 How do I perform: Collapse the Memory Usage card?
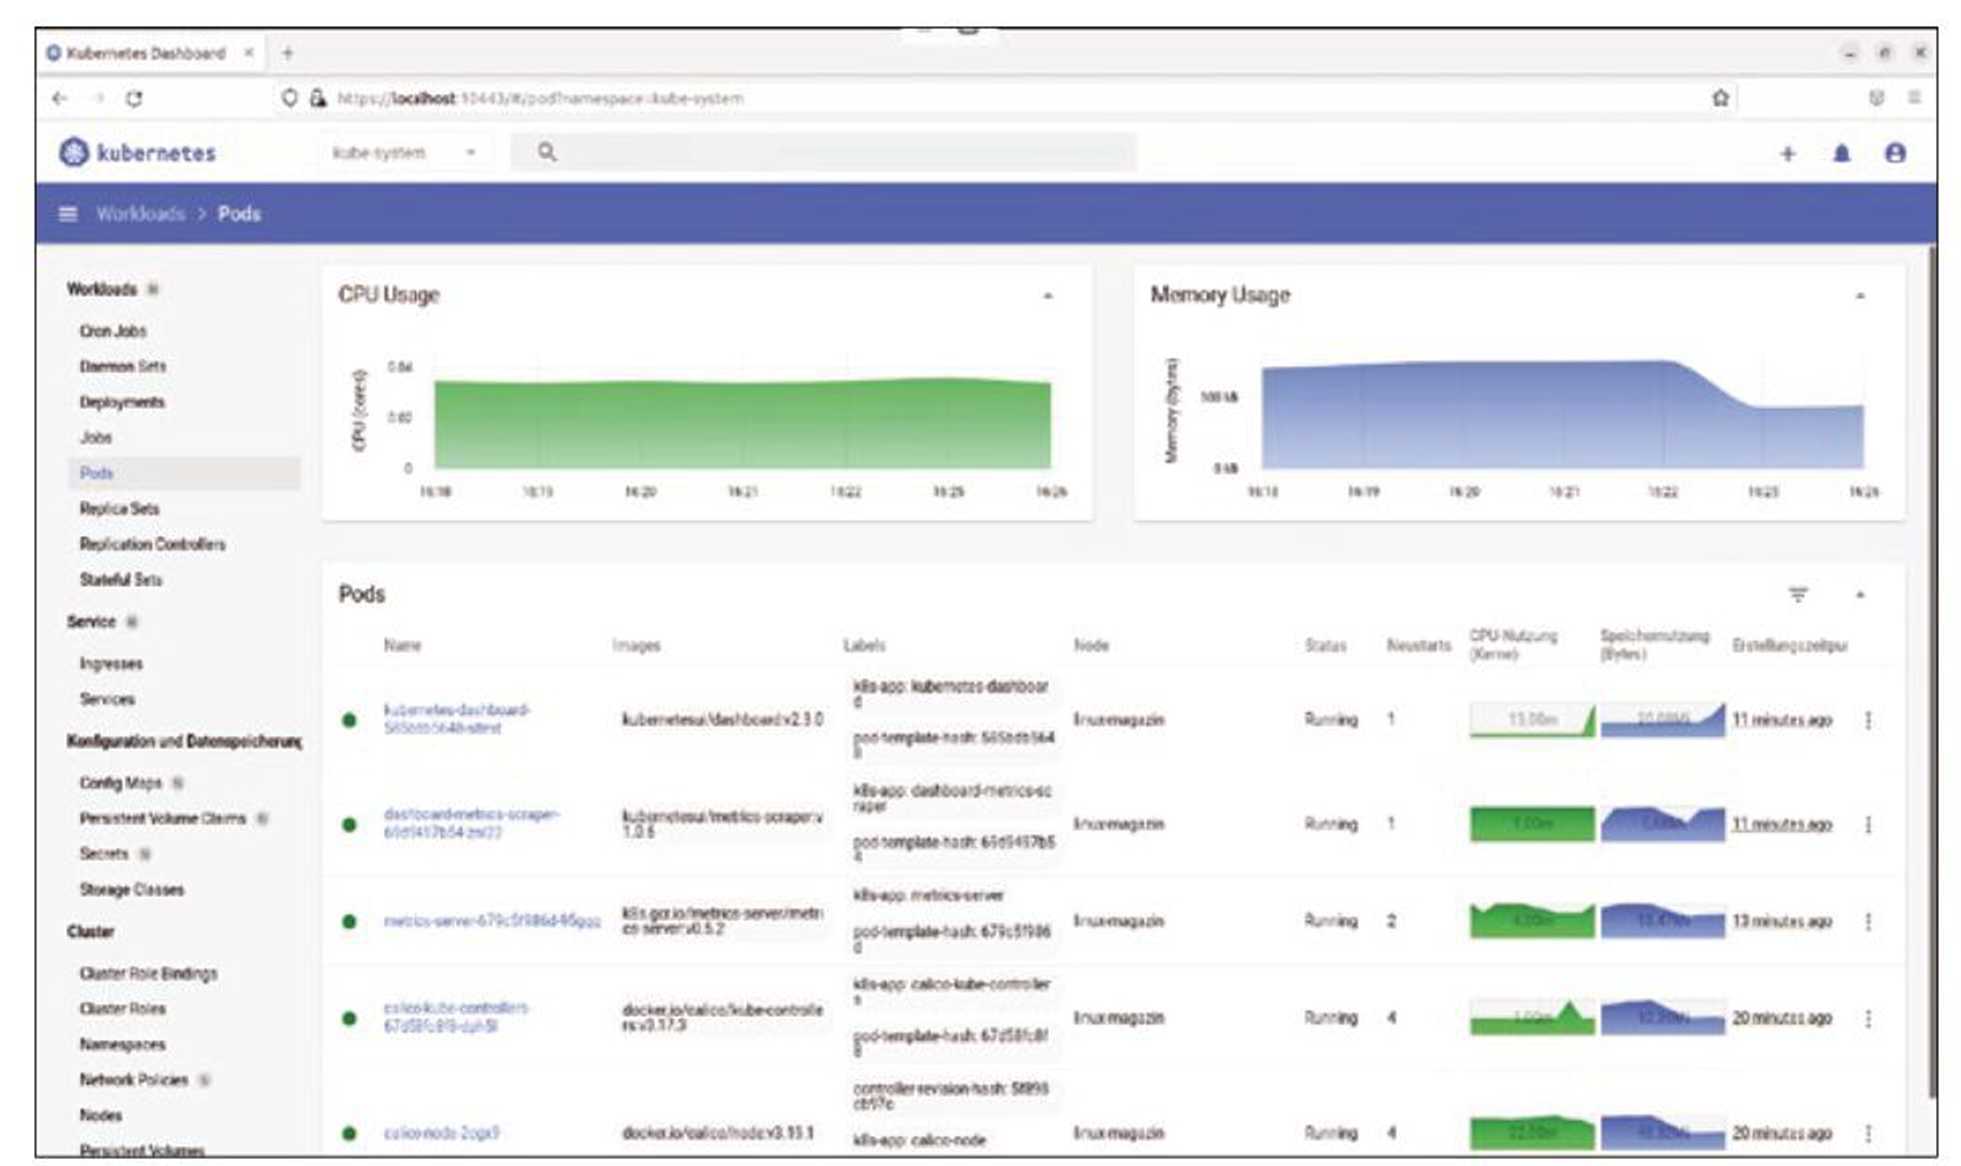tap(1860, 296)
